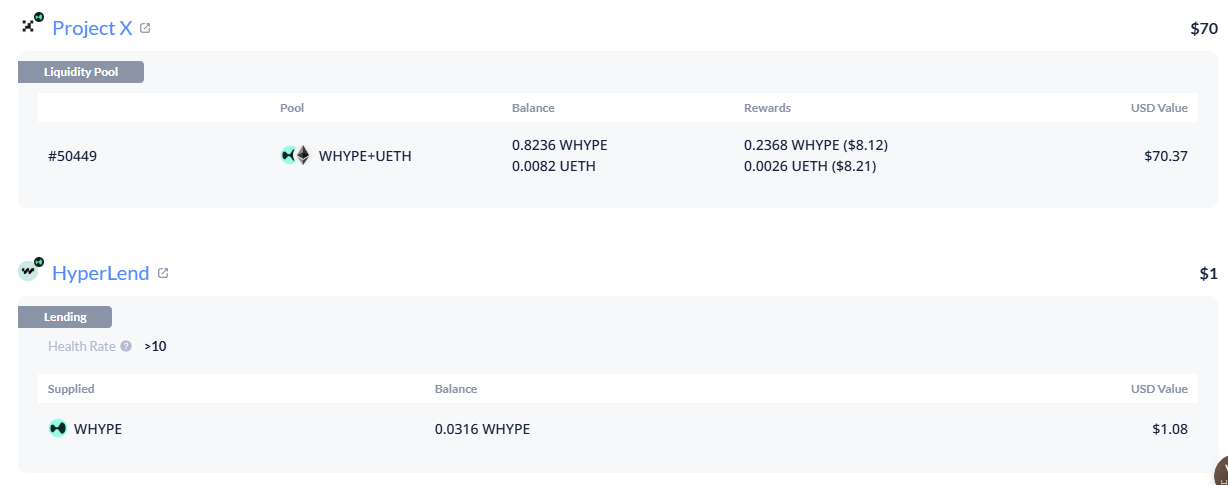The image size is (1228, 485).
Task: Click the 0.0316 WHYPE supplied balance
Action: click(x=482, y=429)
